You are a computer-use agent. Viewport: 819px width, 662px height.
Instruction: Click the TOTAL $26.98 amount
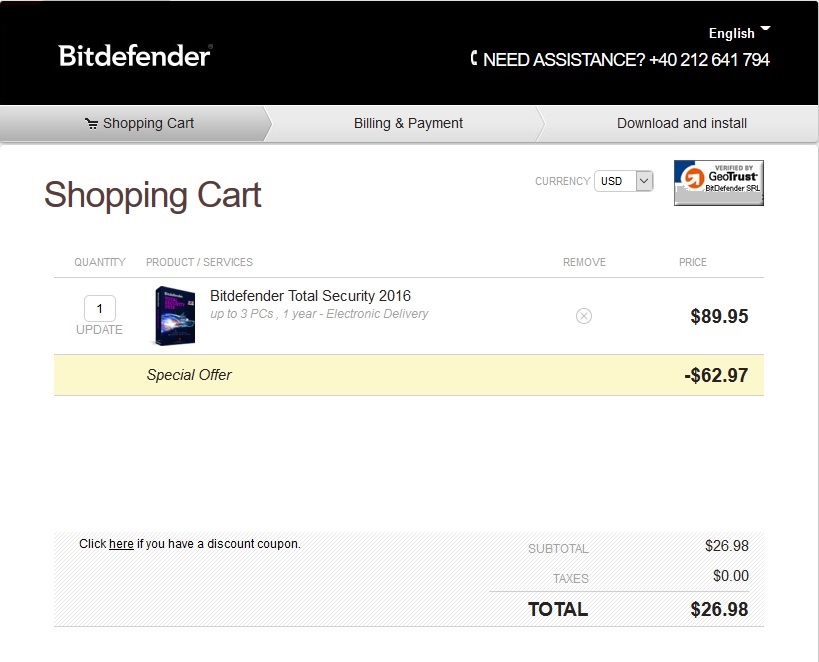(719, 609)
